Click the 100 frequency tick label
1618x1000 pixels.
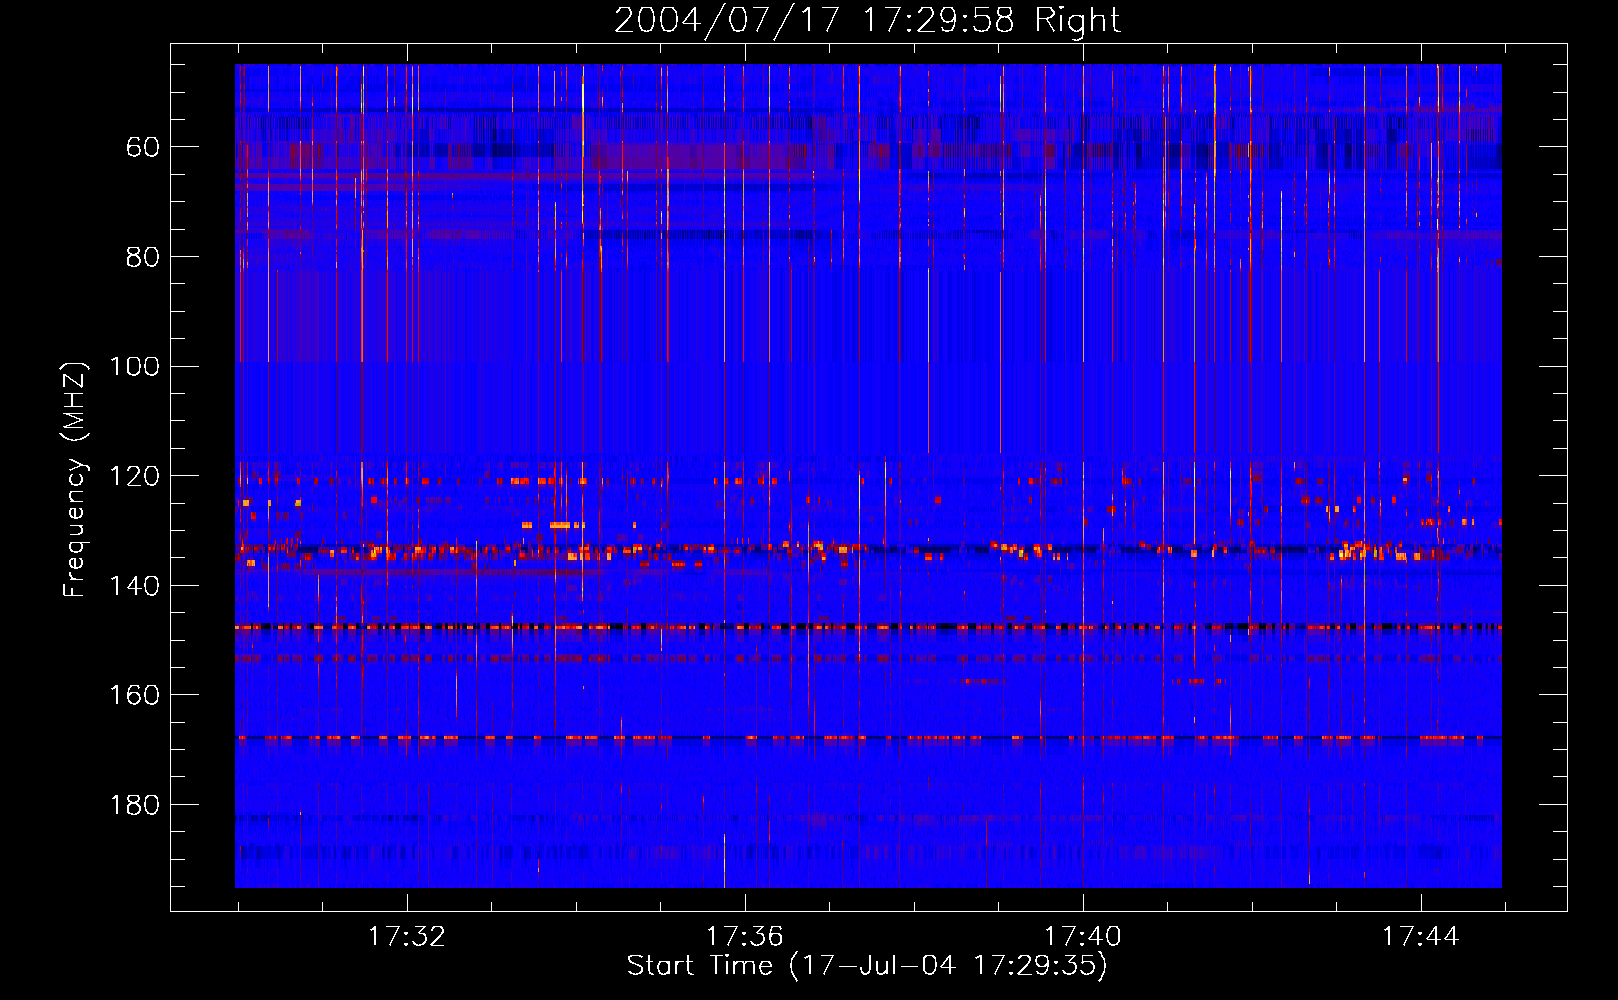click(x=134, y=366)
